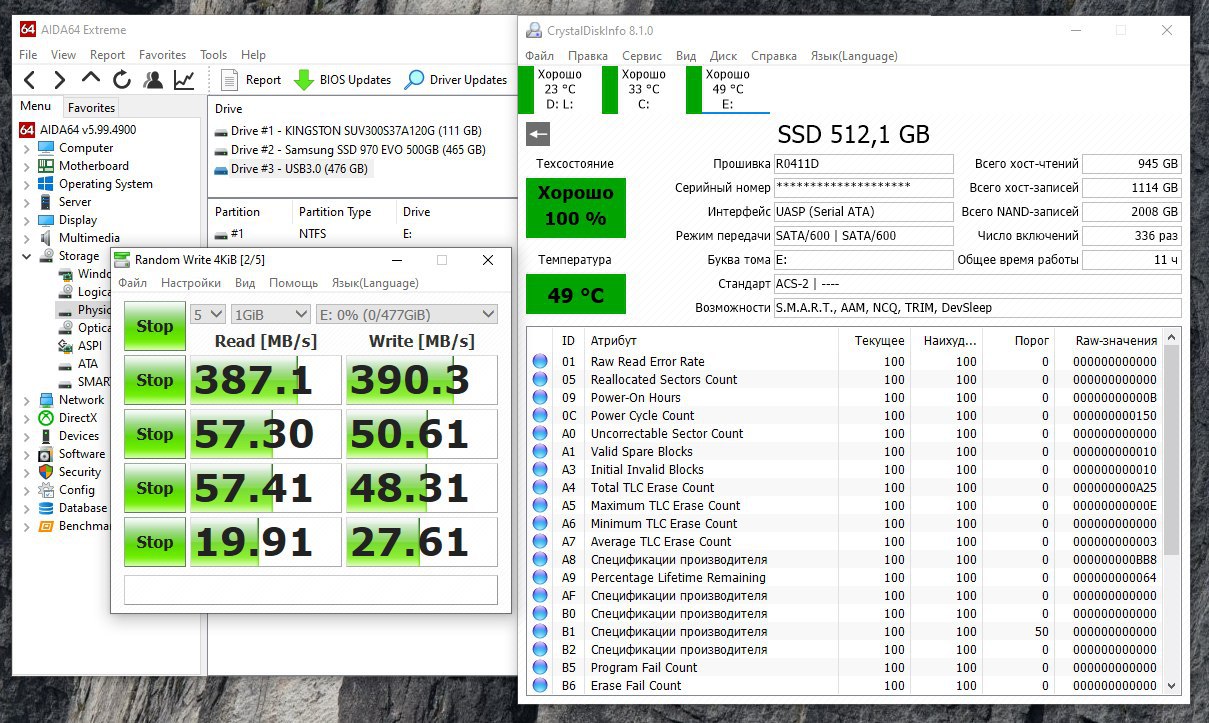Image resolution: width=1209 pixels, height=723 pixels.
Task: Expand the Operating System node chevron
Action: click(x=26, y=184)
